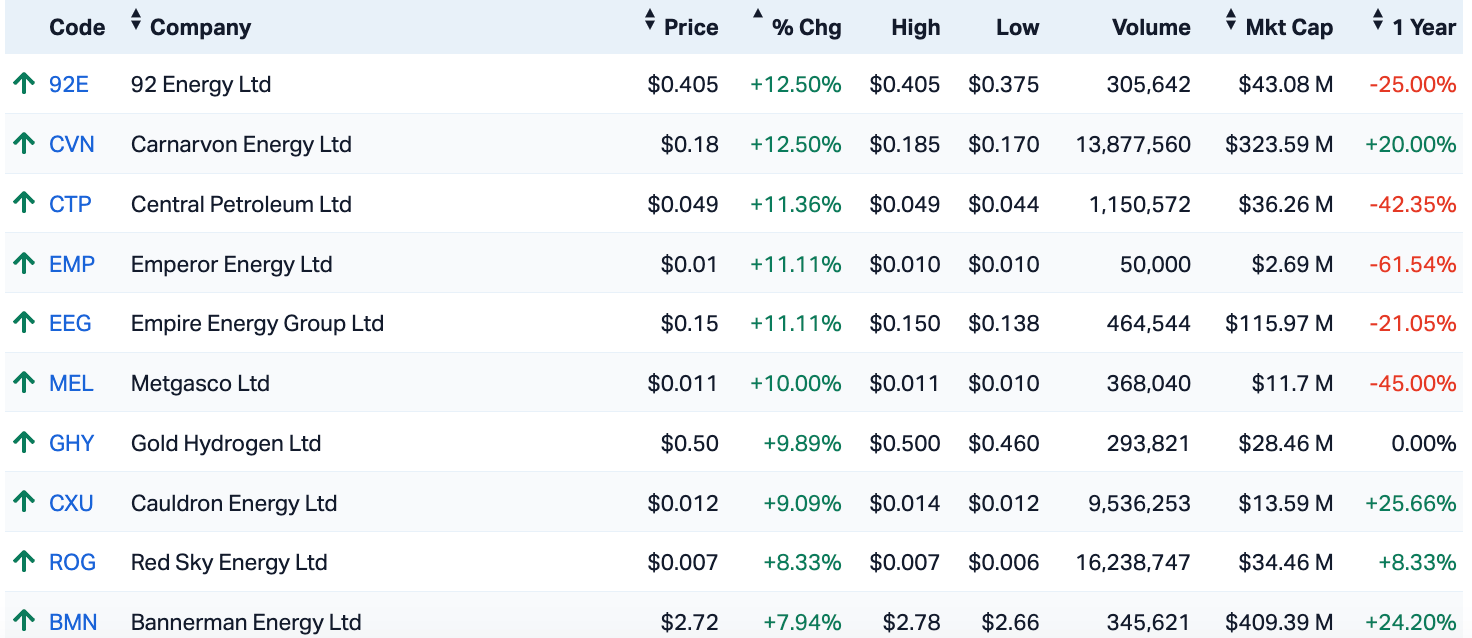The width and height of the screenshot is (1472, 638).
Task: Select the Gold Hydrogen Ltd row
Action: click(734, 443)
